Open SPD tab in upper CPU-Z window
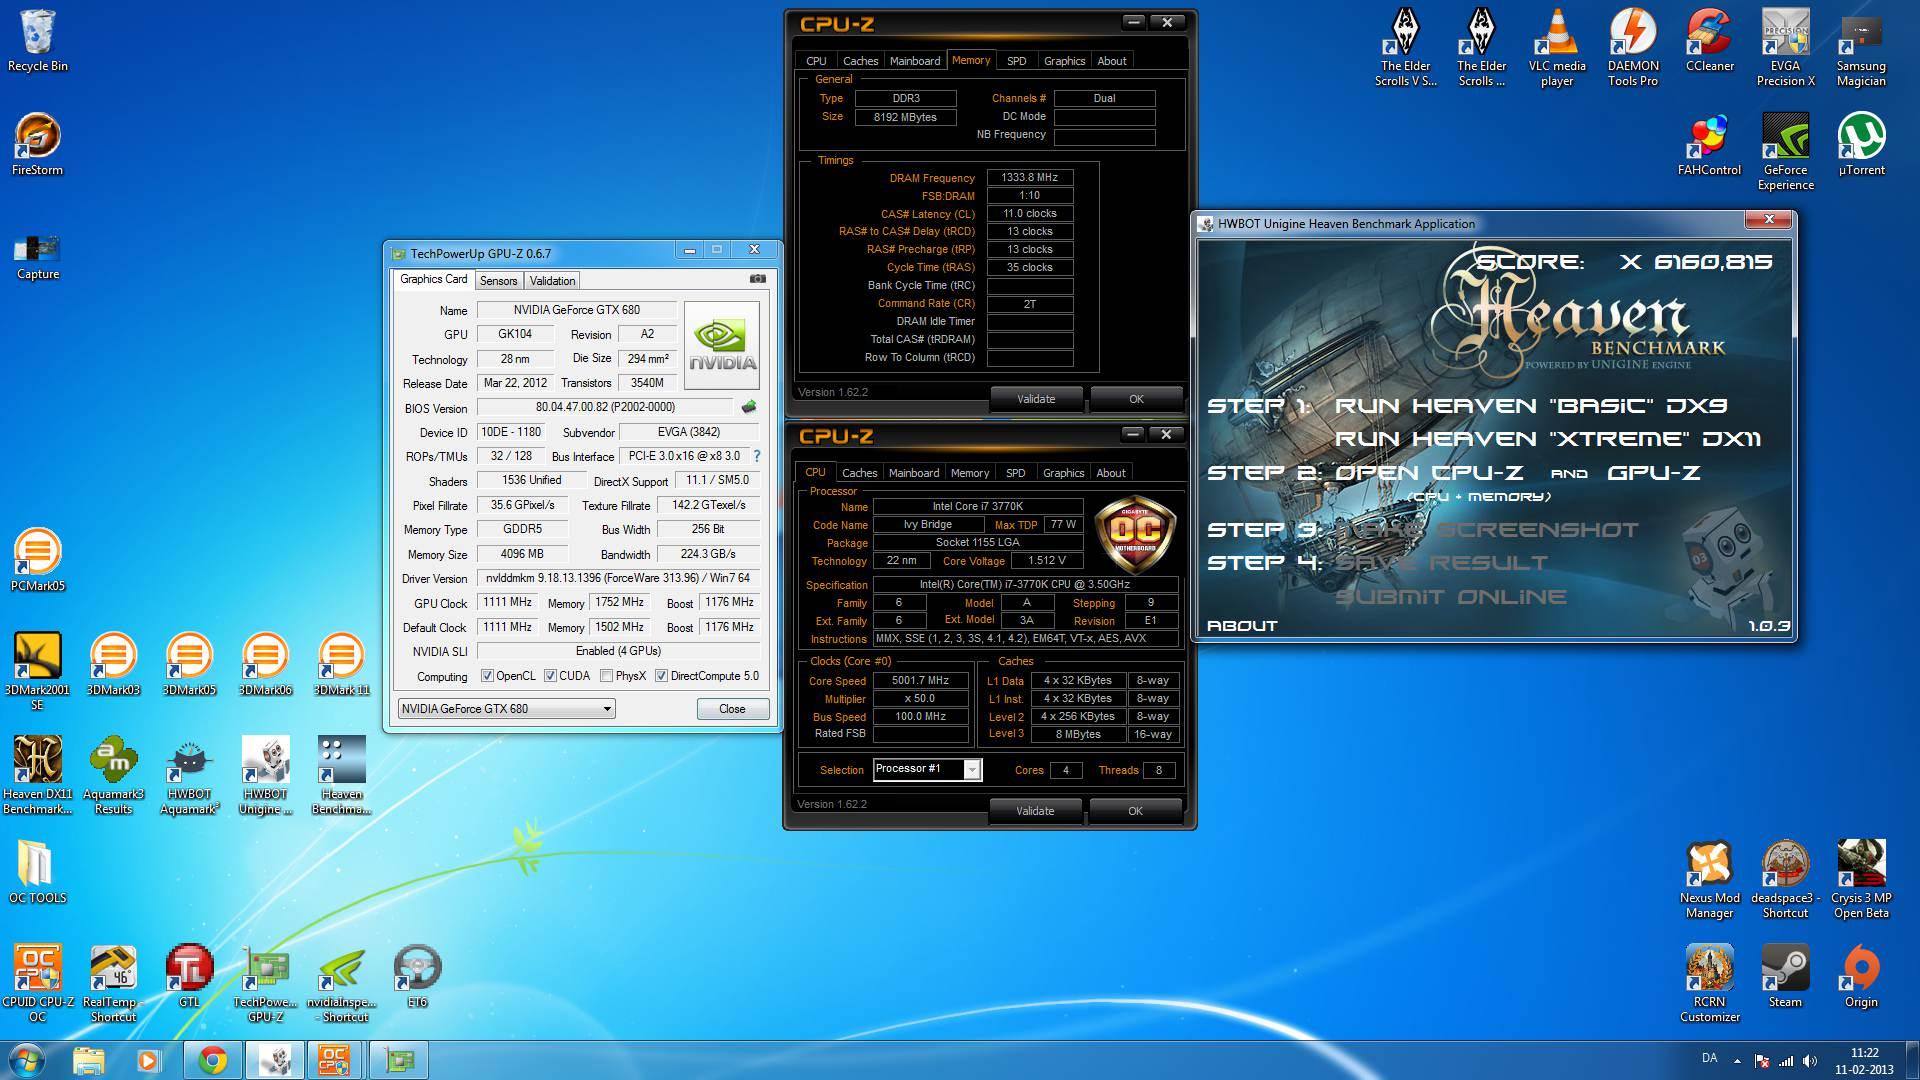1920x1080 pixels. [x=1016, y=61]
